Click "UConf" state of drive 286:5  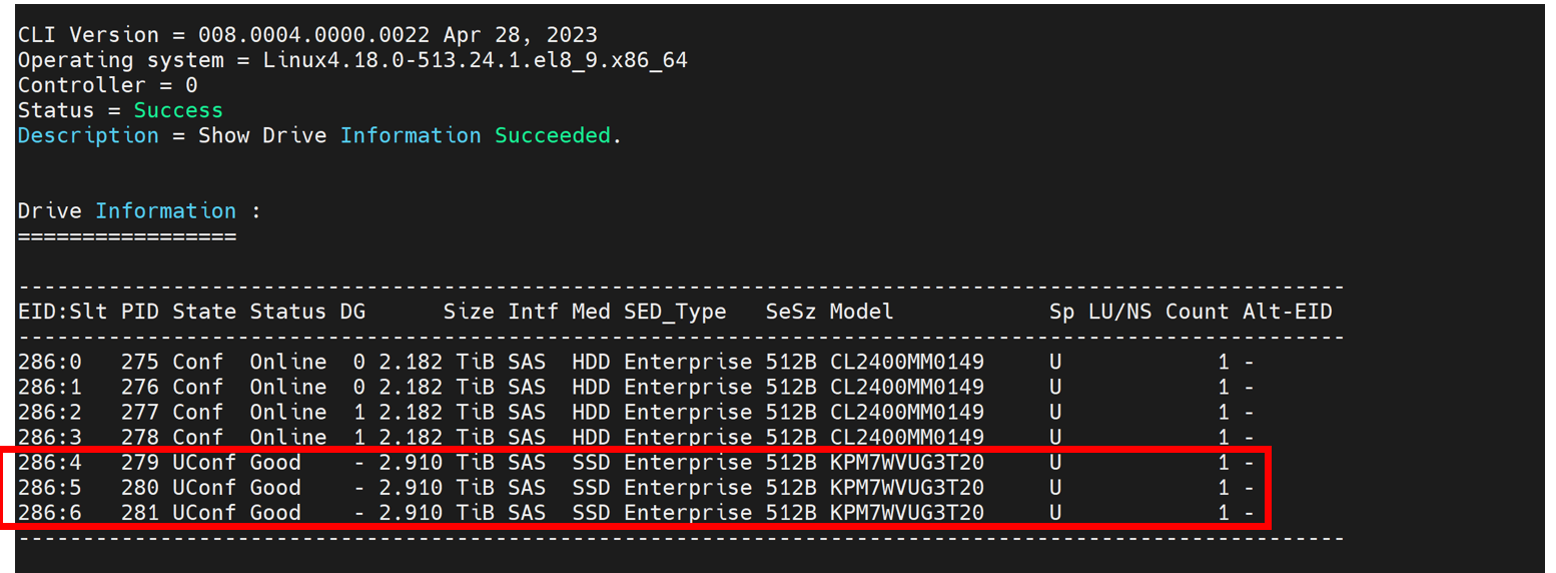[204, 488]
